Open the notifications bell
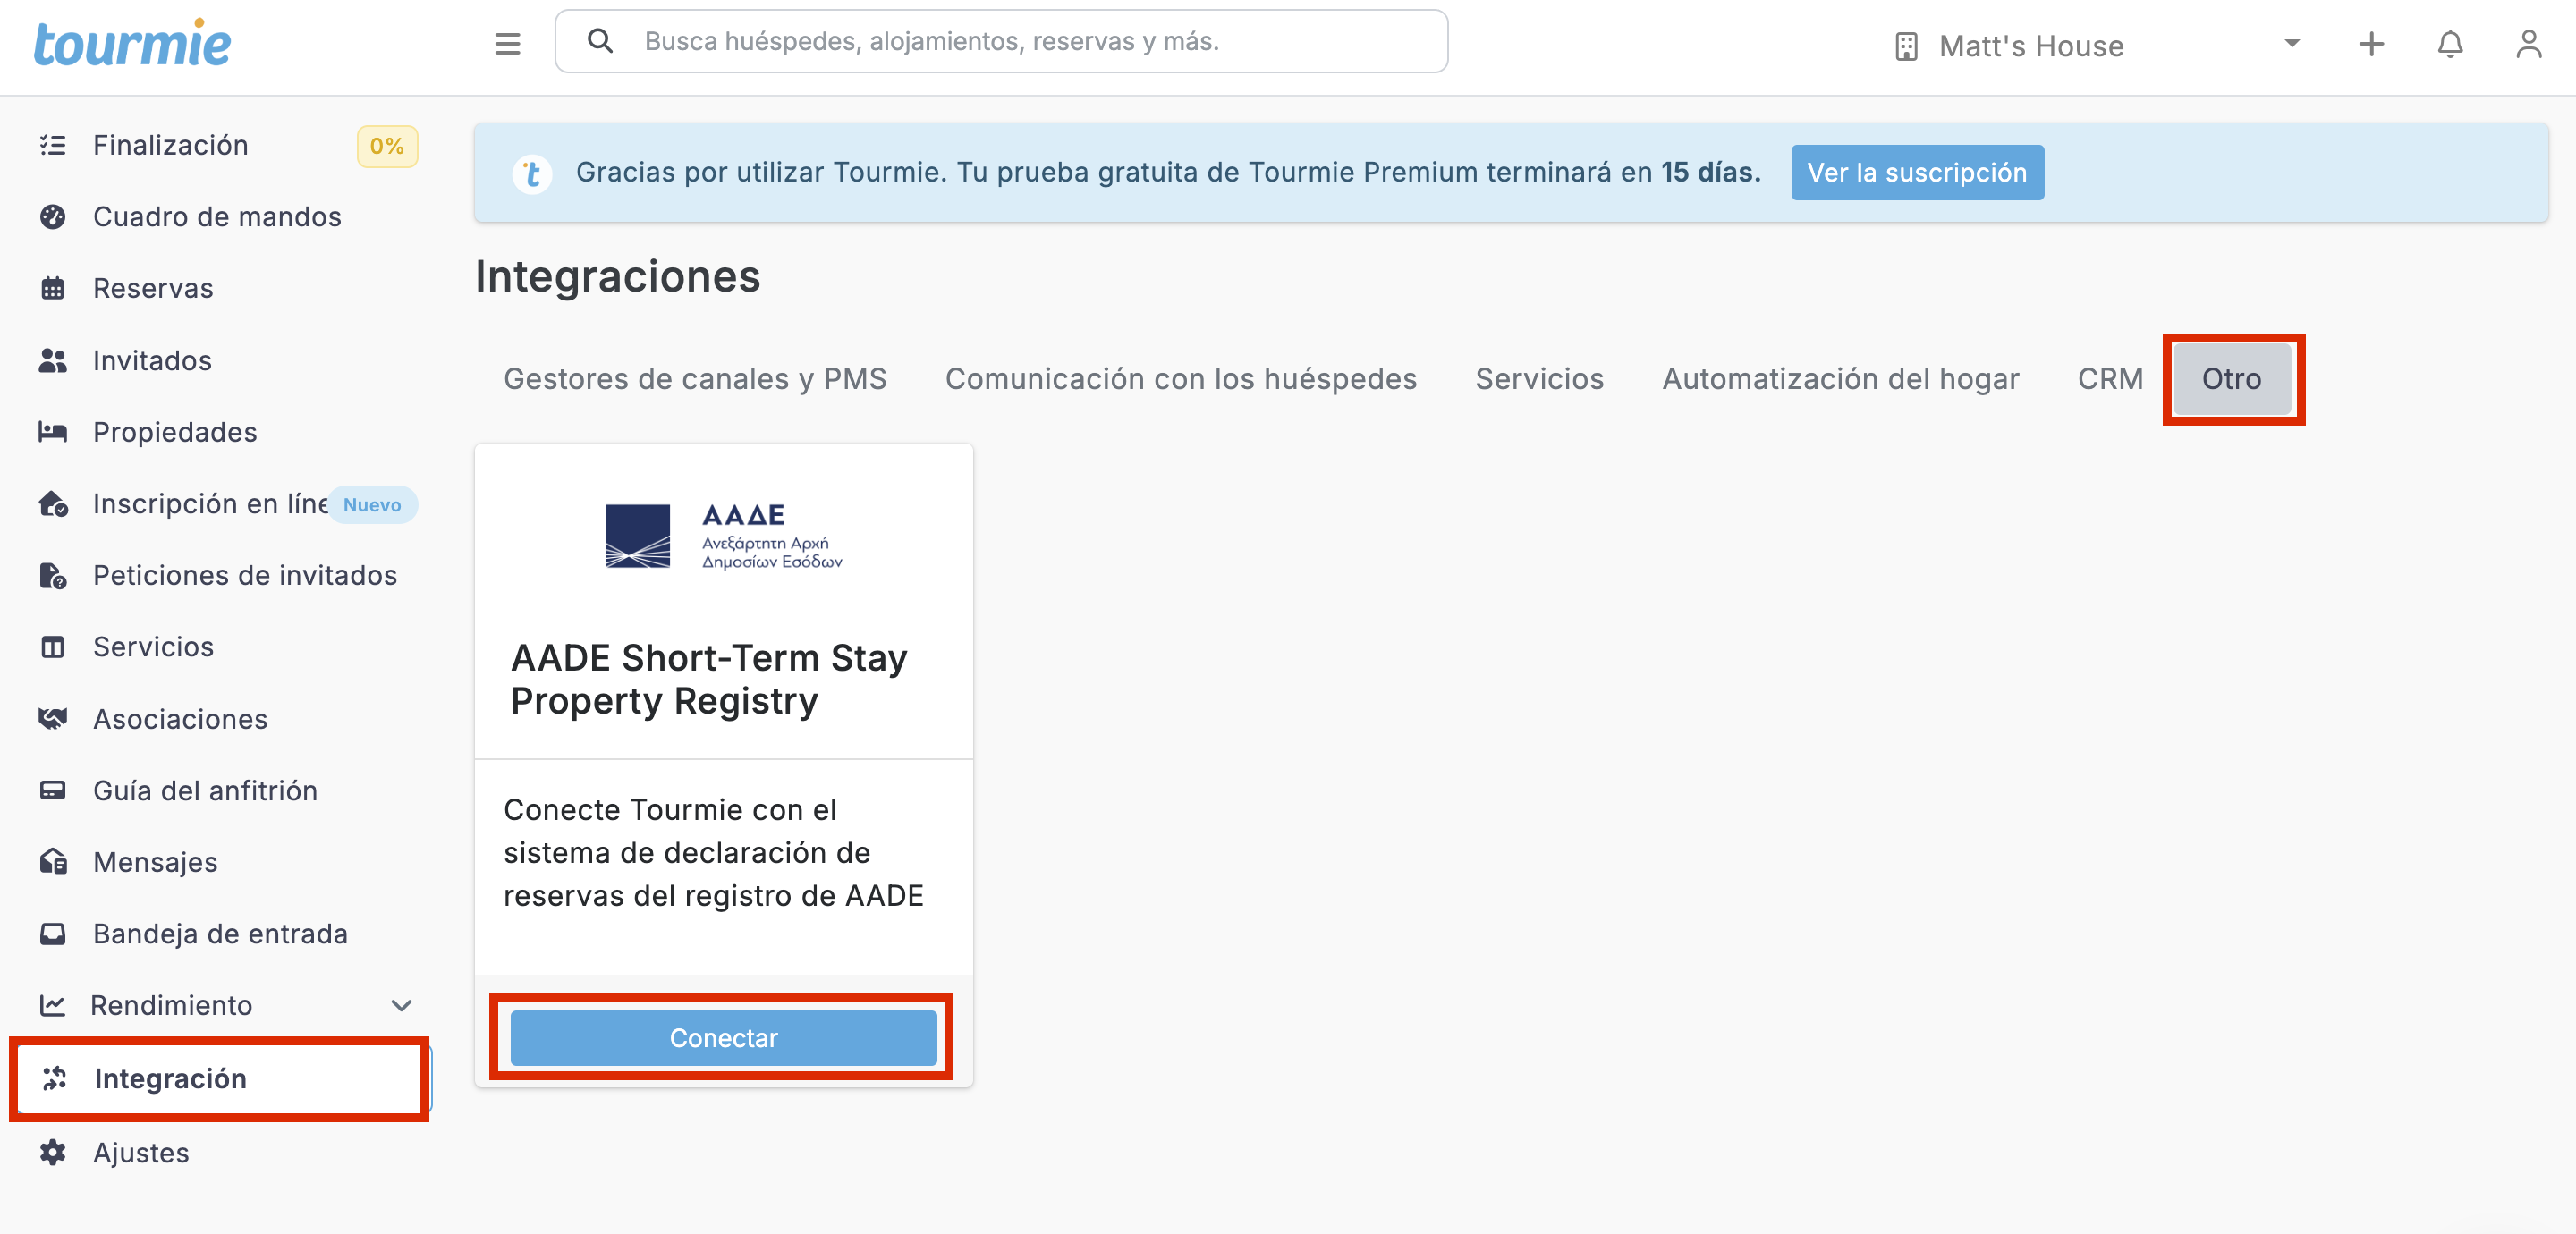Viewport: 2576px width, 1234px height. [2449, 44]
